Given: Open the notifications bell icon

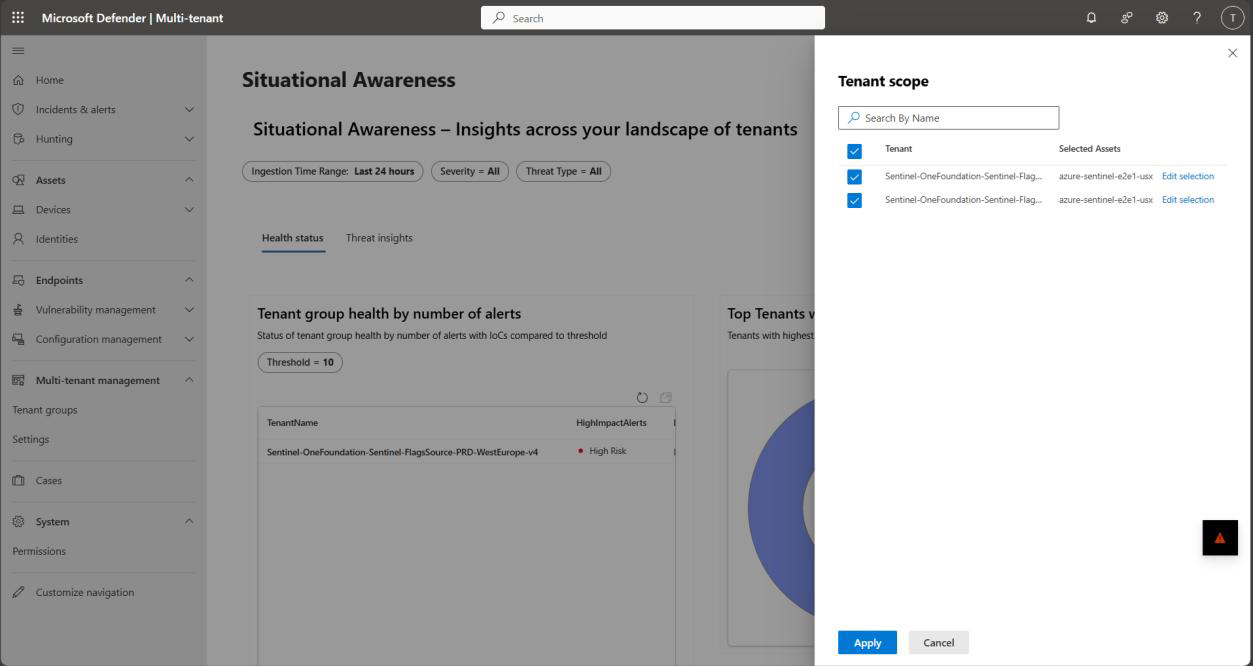Looking at the screenshot, I should pos(1091,18).
